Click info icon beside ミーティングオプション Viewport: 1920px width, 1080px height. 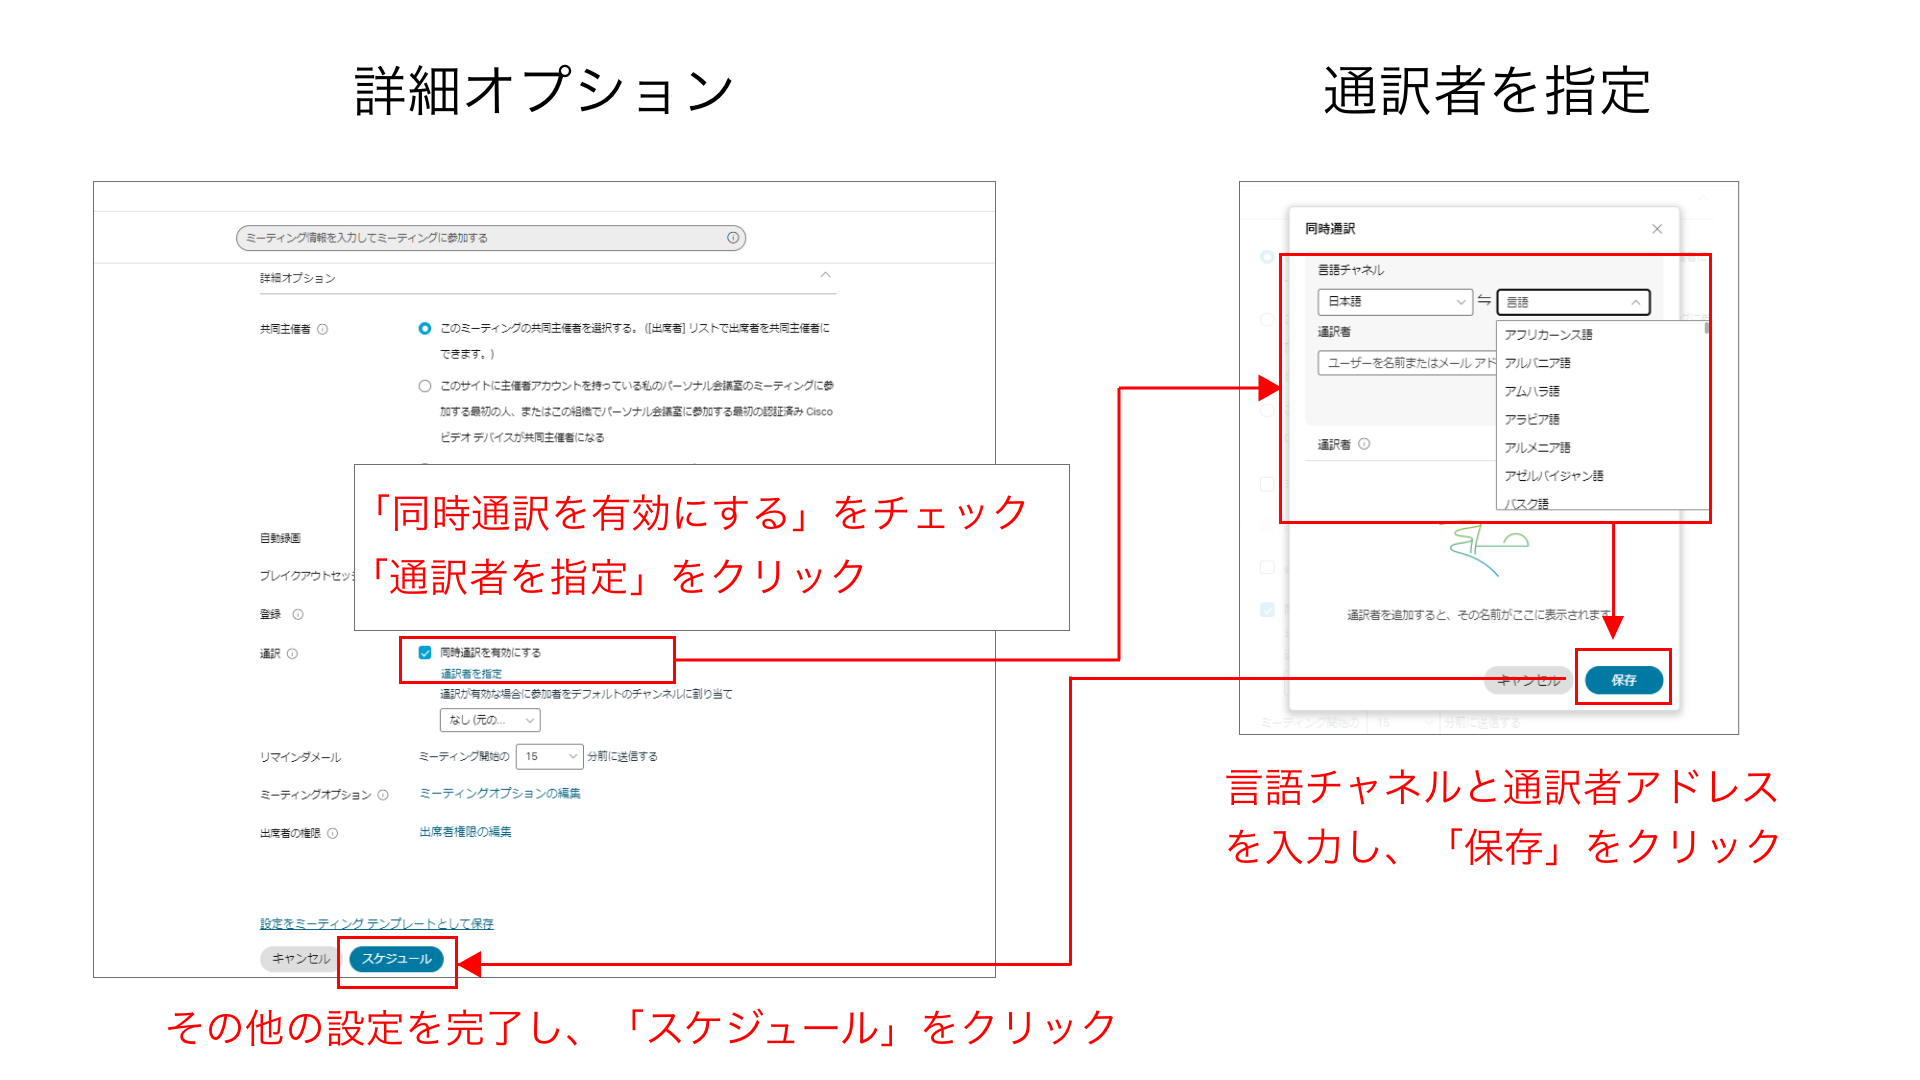383,795
